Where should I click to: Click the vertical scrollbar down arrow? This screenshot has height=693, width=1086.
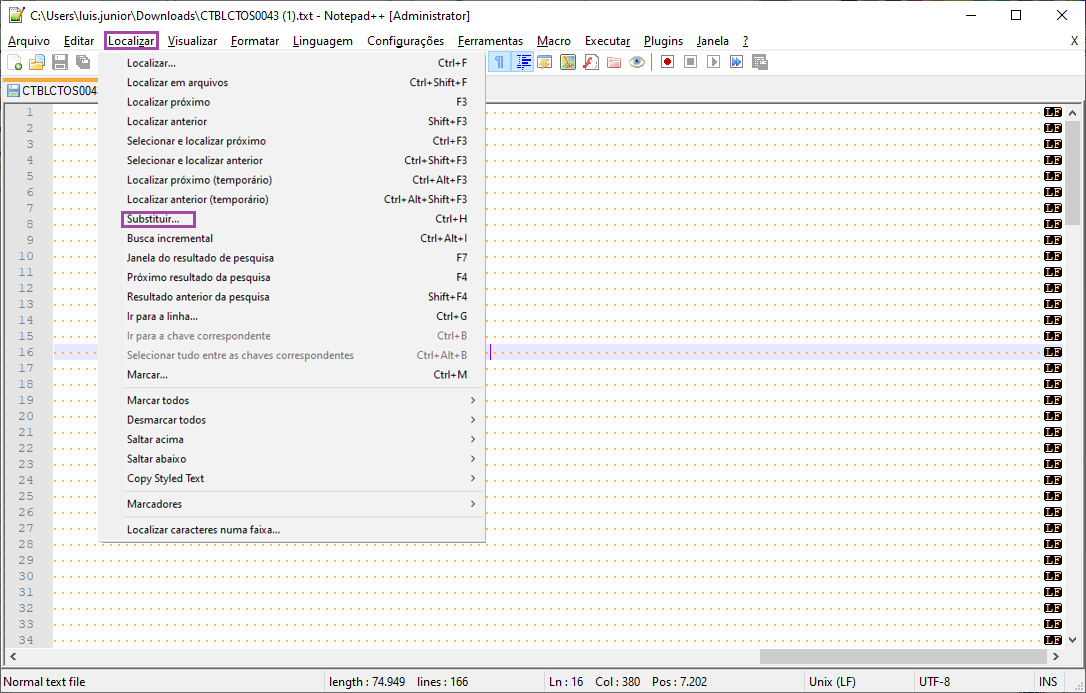1073,640
